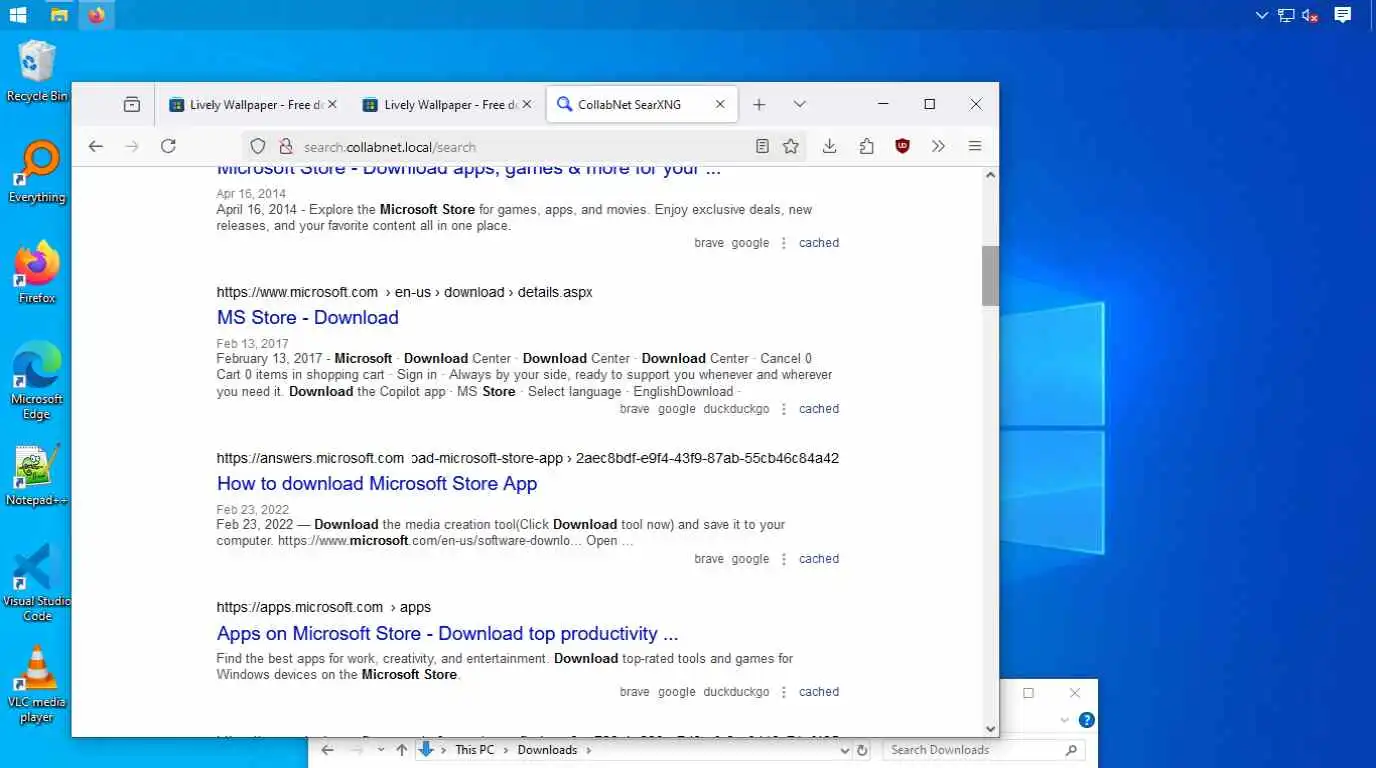Click duckduckgo engine label under MS Store - Download
Viewport: 1376px width, 768px height.
pyautogui.click(x=736, y=409)
